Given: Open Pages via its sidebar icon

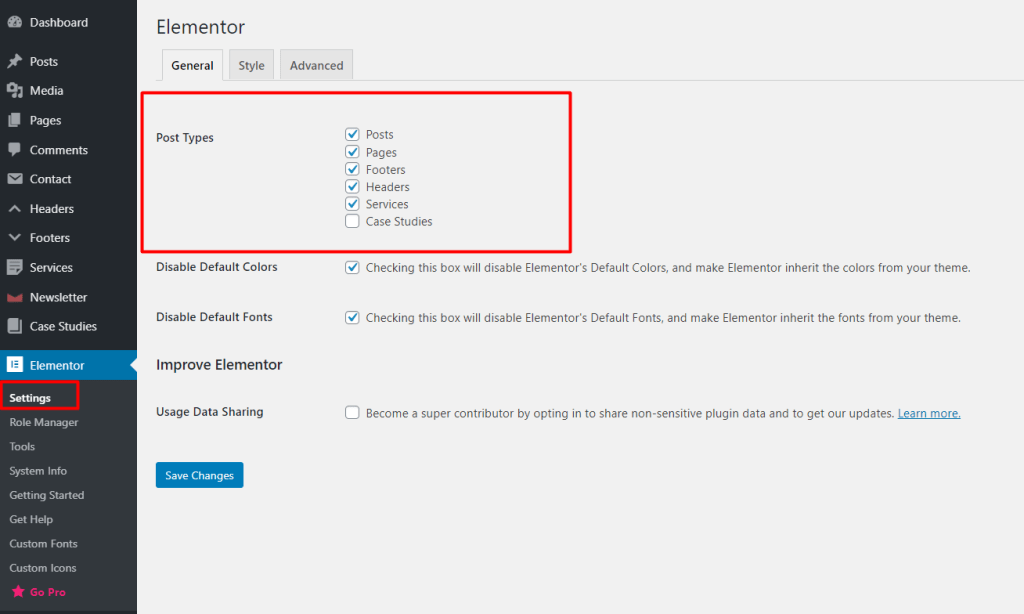Looking at the screenshot, I should [14, 120].
